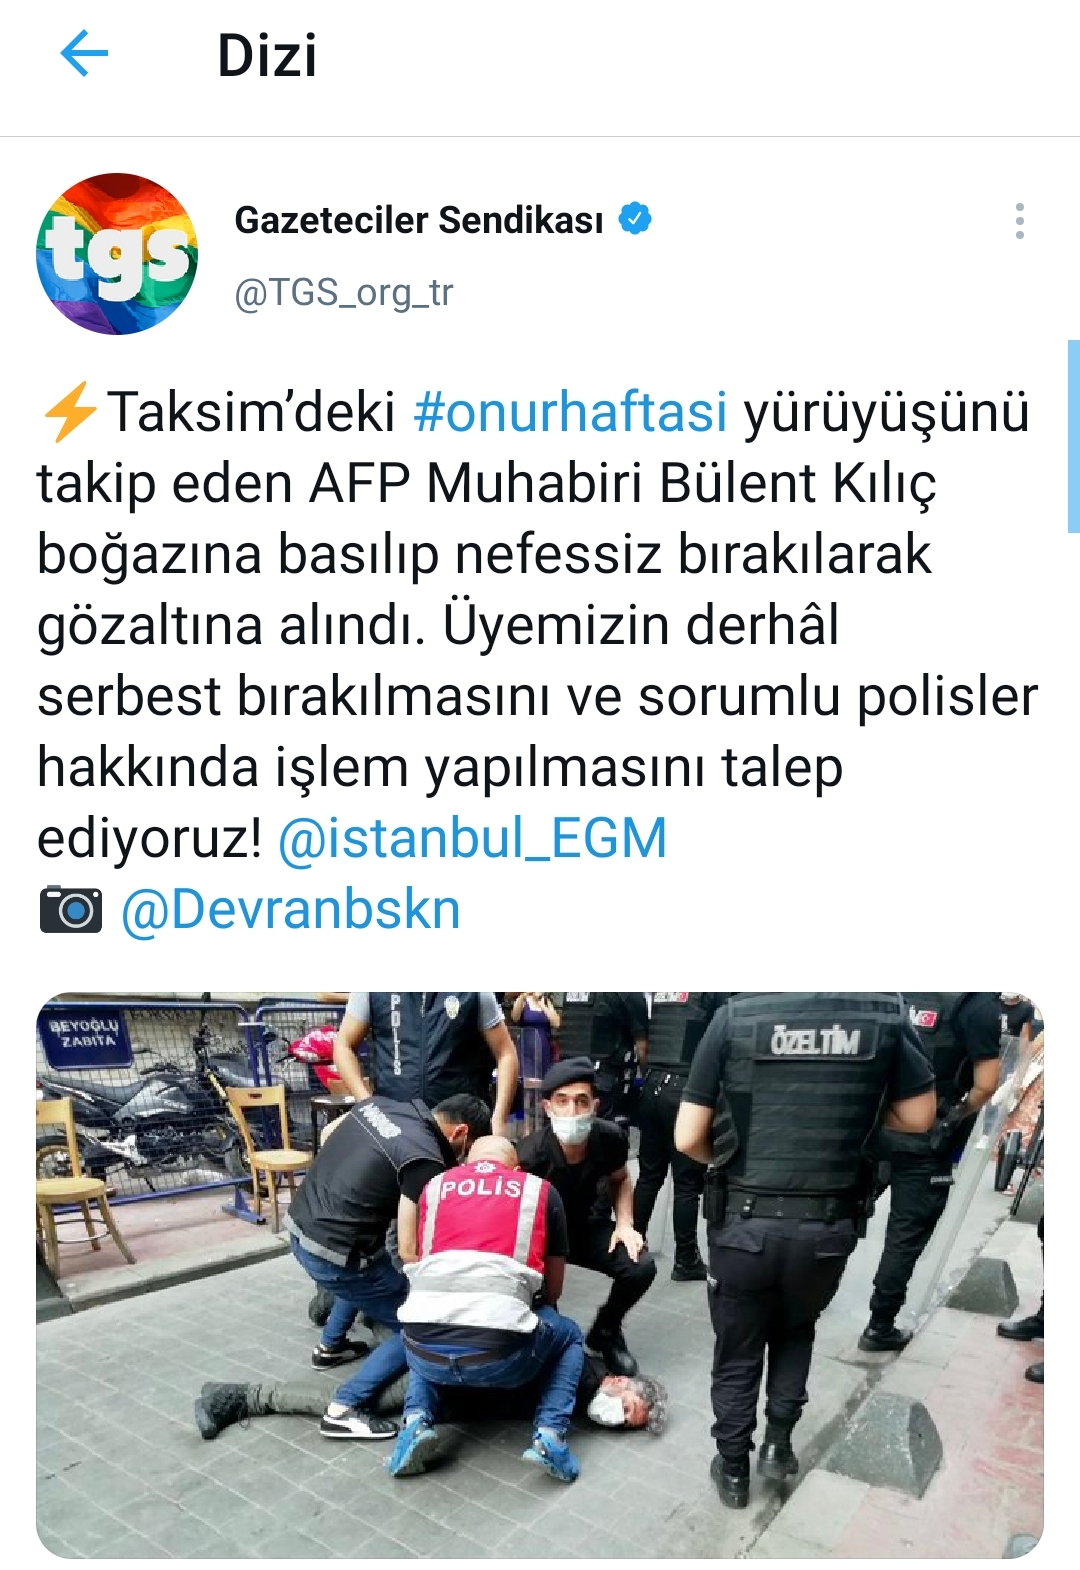This screenshot has width=1080, height=1570.
Task: Tap the camera emoji before @Devranbskn
Action: (x=70, y=909)
